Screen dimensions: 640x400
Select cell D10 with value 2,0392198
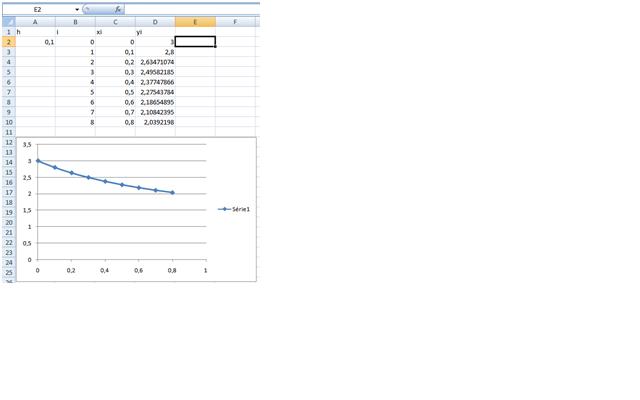point(155,122)
